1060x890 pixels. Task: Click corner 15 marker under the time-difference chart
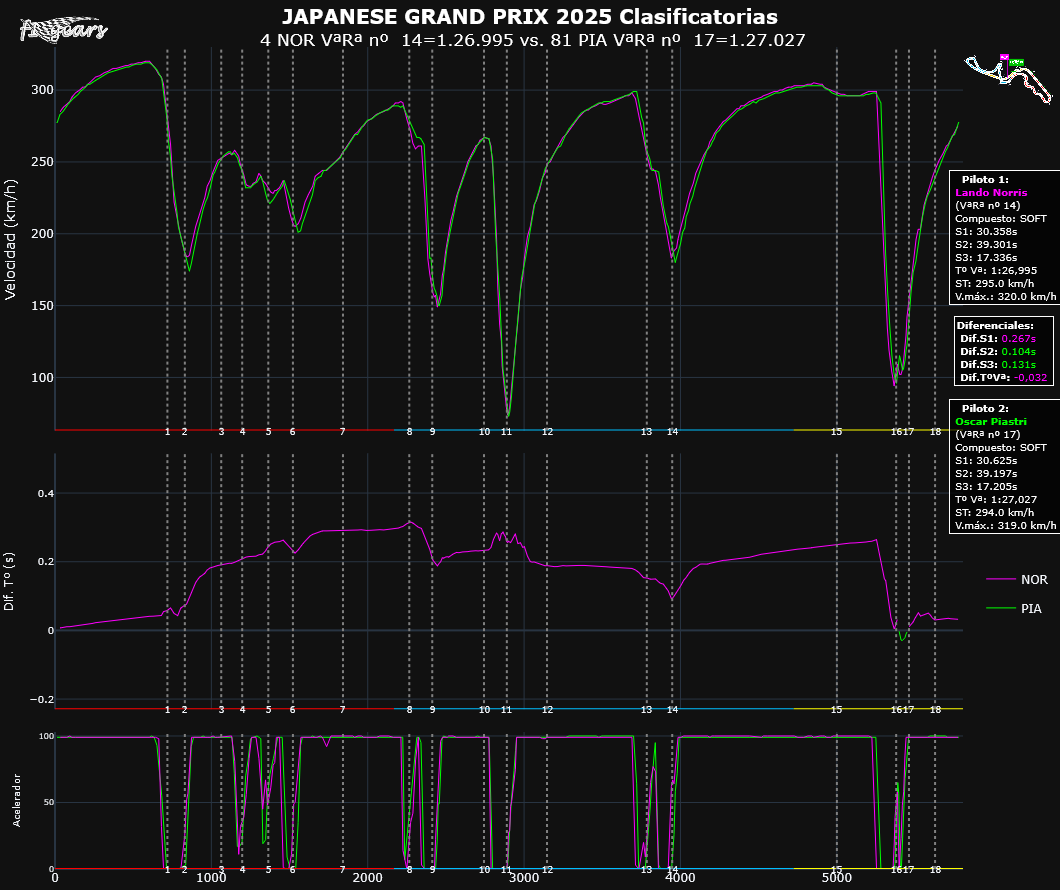pyautogui.click(x=837, y=710)
